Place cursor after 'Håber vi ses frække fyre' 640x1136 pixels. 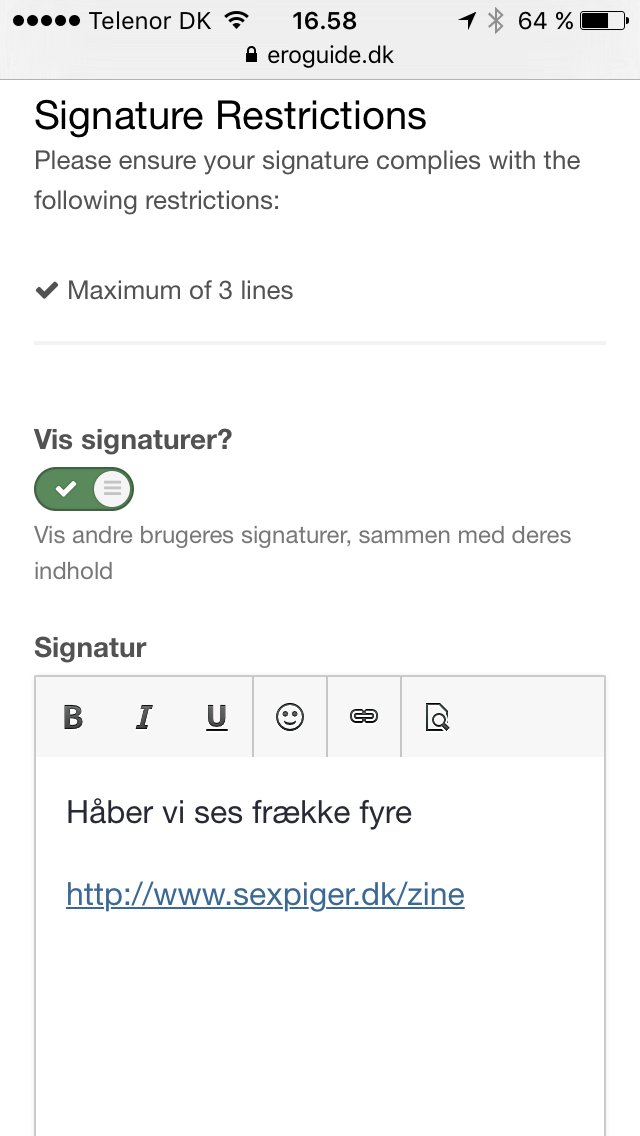coord(413,812)
